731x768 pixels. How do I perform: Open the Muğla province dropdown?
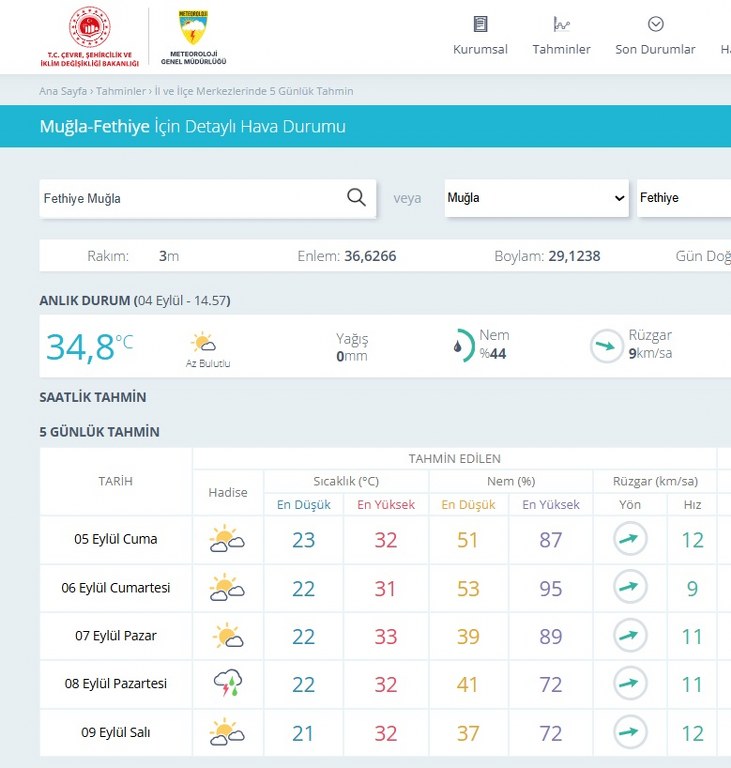(535, 198)
